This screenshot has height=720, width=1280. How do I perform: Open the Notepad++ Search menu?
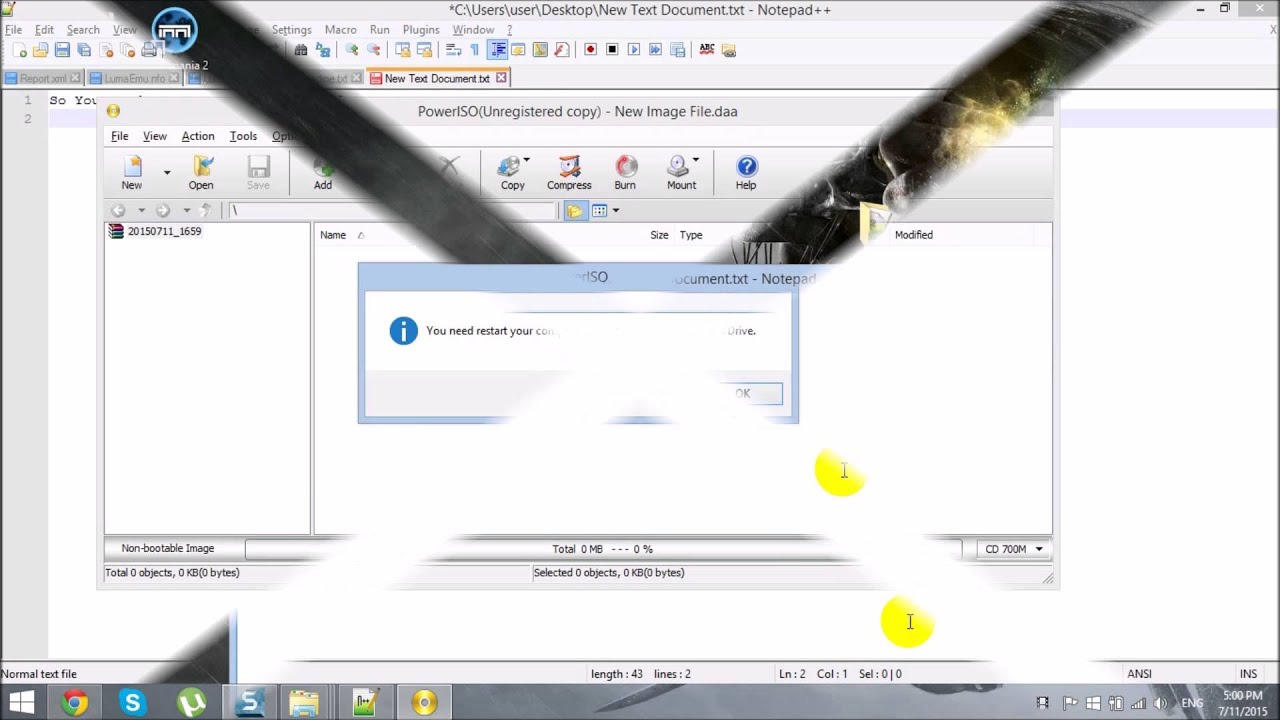[x=83, y=30]
